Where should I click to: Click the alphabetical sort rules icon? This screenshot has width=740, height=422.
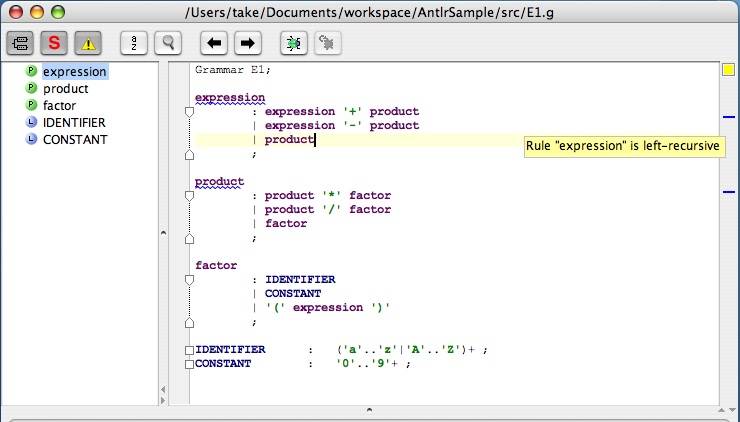[x=133, y=43]
